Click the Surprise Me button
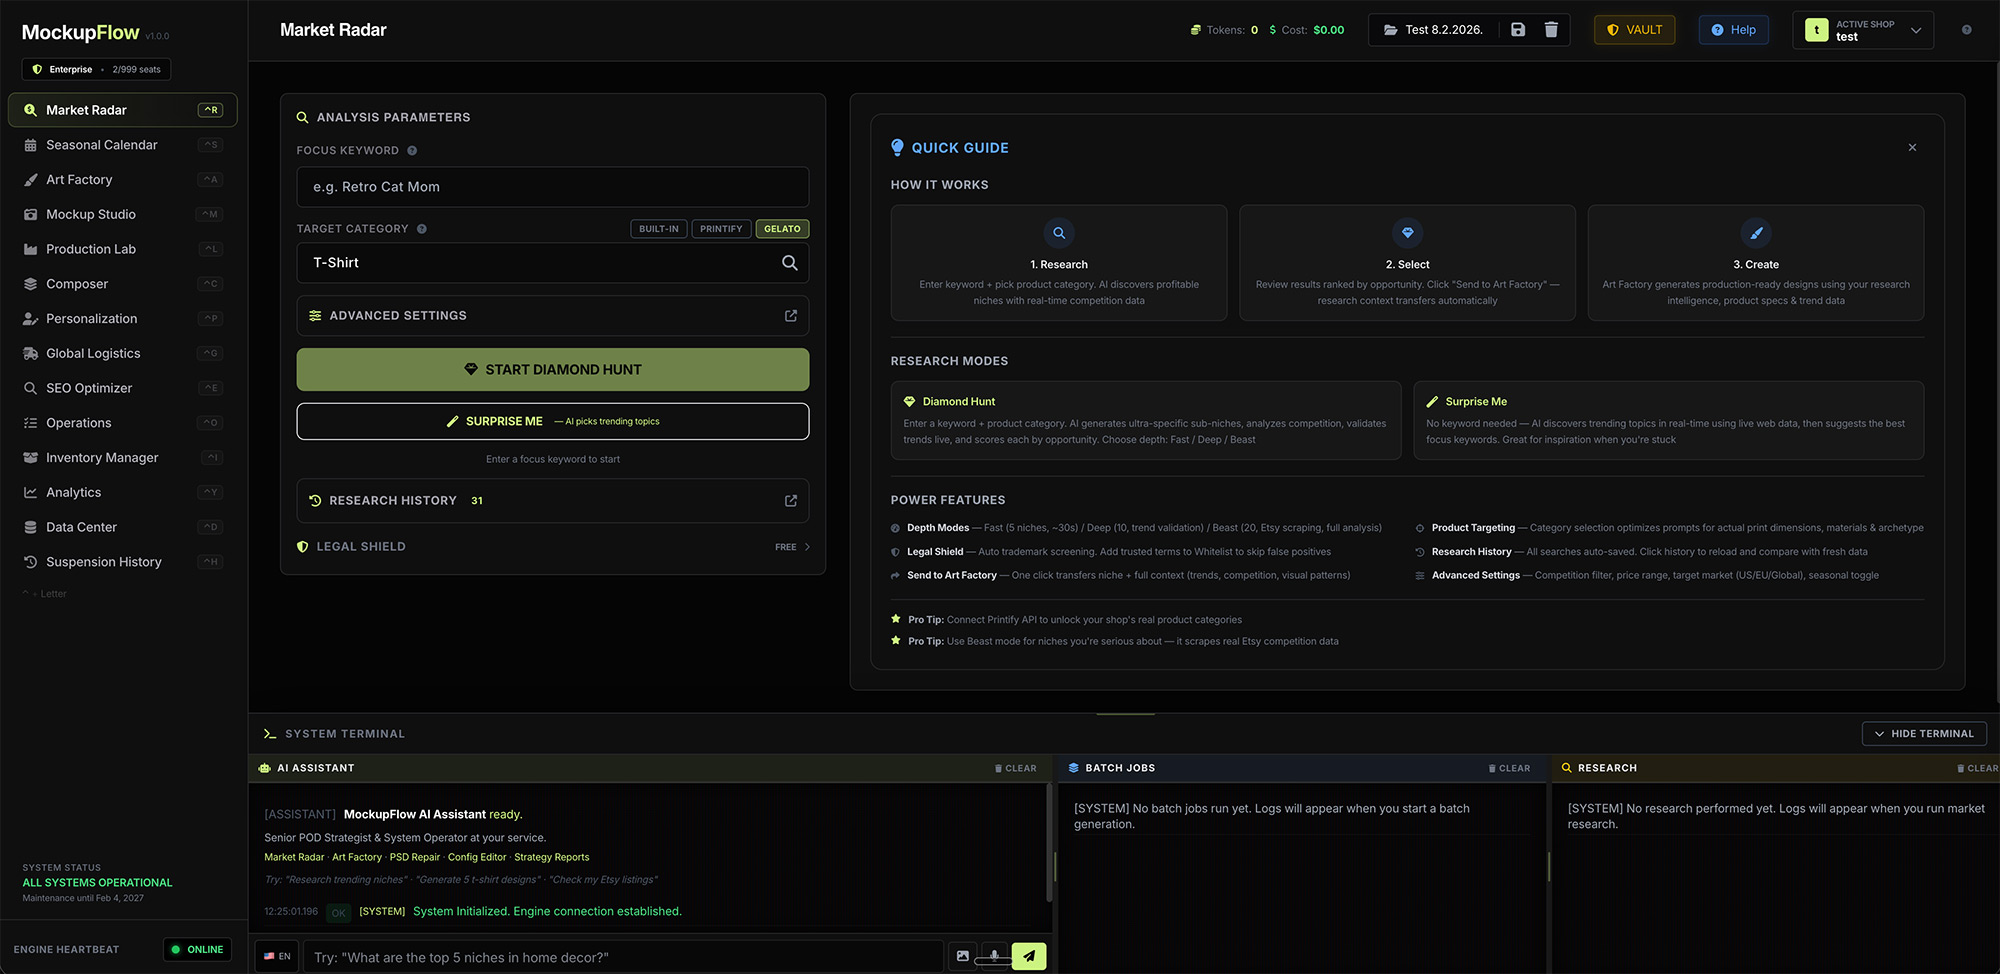This screenshot has height=974, width=2000. pyautogui.click(x=552, y=421)
